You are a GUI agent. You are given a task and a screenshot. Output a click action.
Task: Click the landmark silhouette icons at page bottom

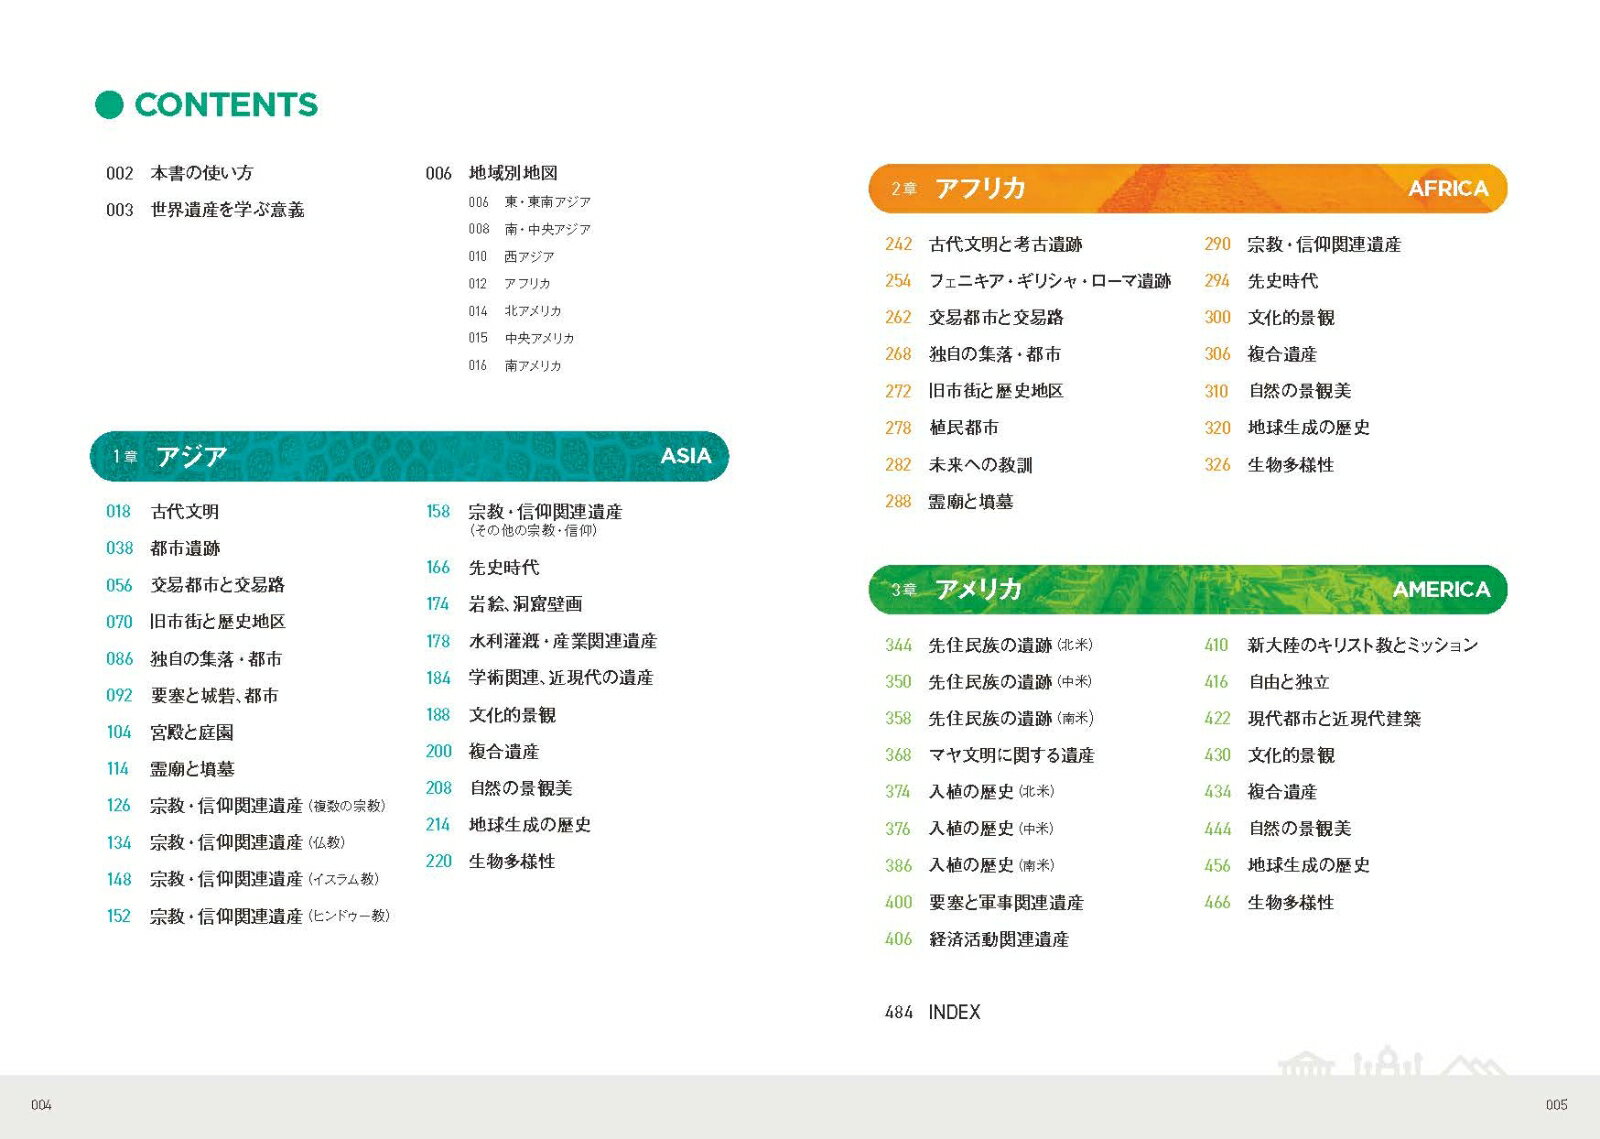(1390, 1062)
